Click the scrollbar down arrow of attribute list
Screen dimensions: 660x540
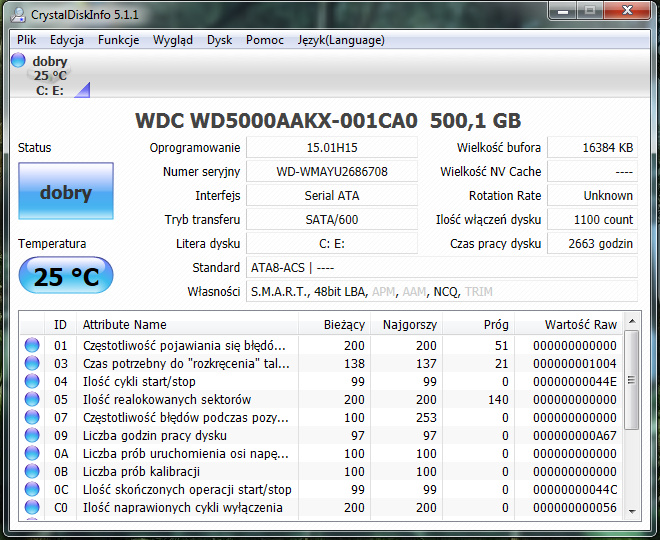pyautogui.click(x=632, y=511)
